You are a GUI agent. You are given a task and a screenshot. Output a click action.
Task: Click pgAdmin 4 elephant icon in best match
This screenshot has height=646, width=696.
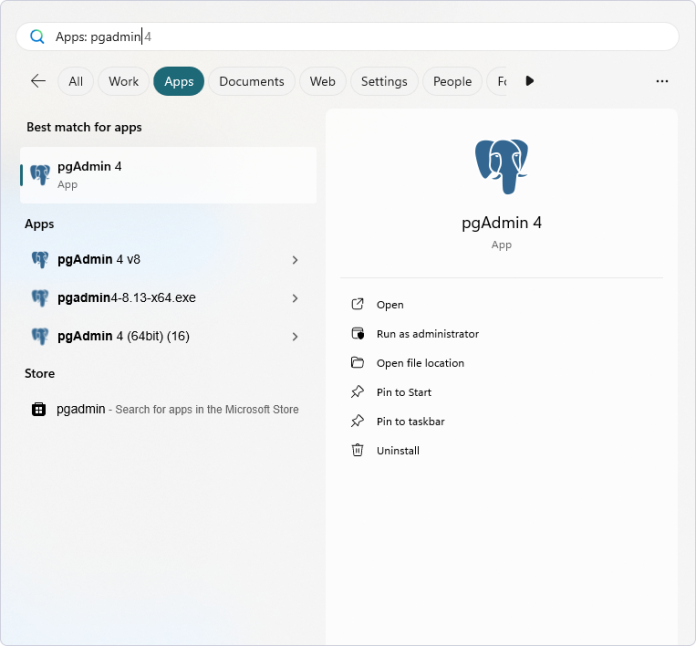[x=40, y=175]
